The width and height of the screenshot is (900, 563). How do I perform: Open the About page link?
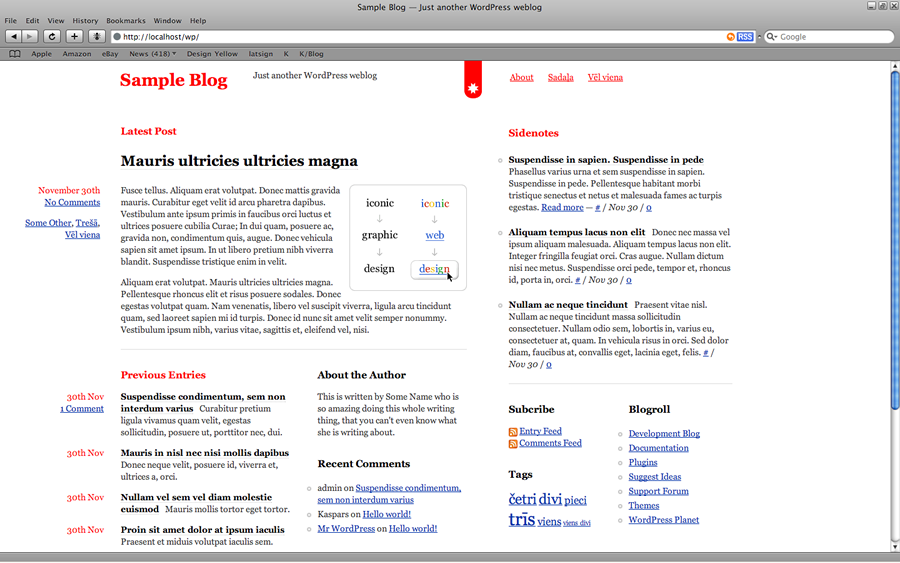pyautogui.click(x=521, y=77)
